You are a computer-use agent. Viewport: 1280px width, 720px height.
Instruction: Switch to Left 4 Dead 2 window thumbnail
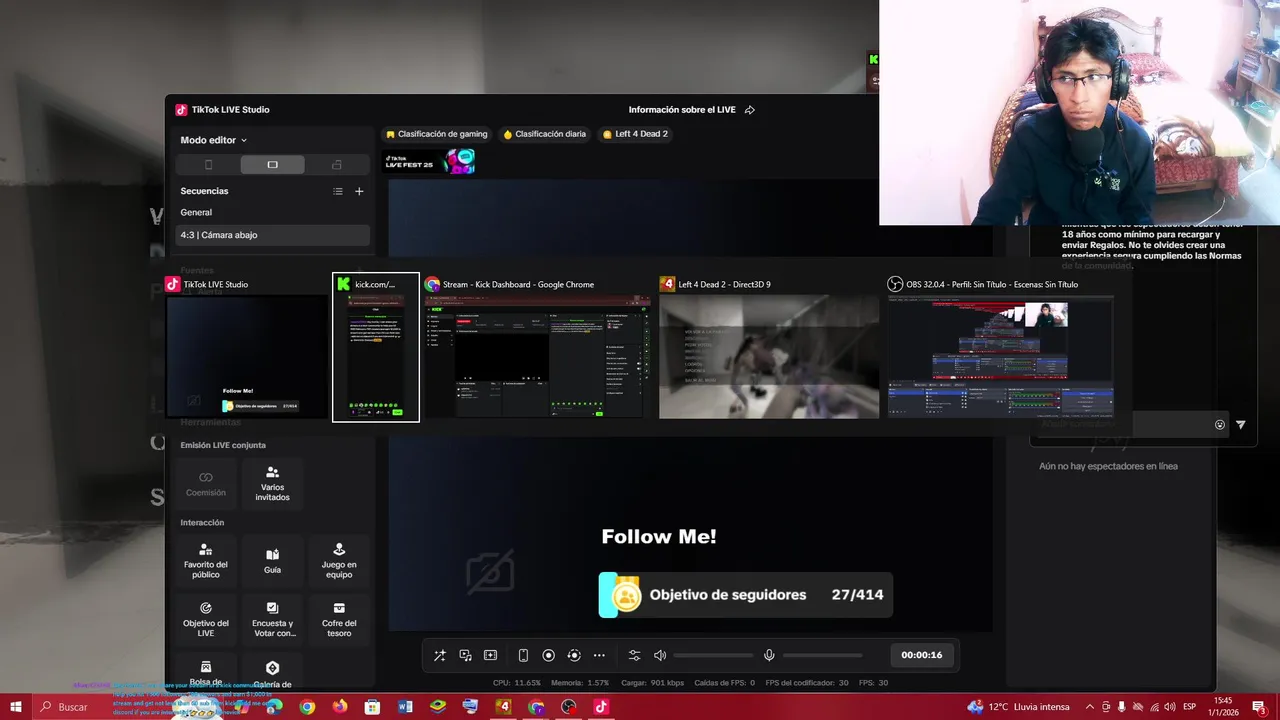point(769,346)
